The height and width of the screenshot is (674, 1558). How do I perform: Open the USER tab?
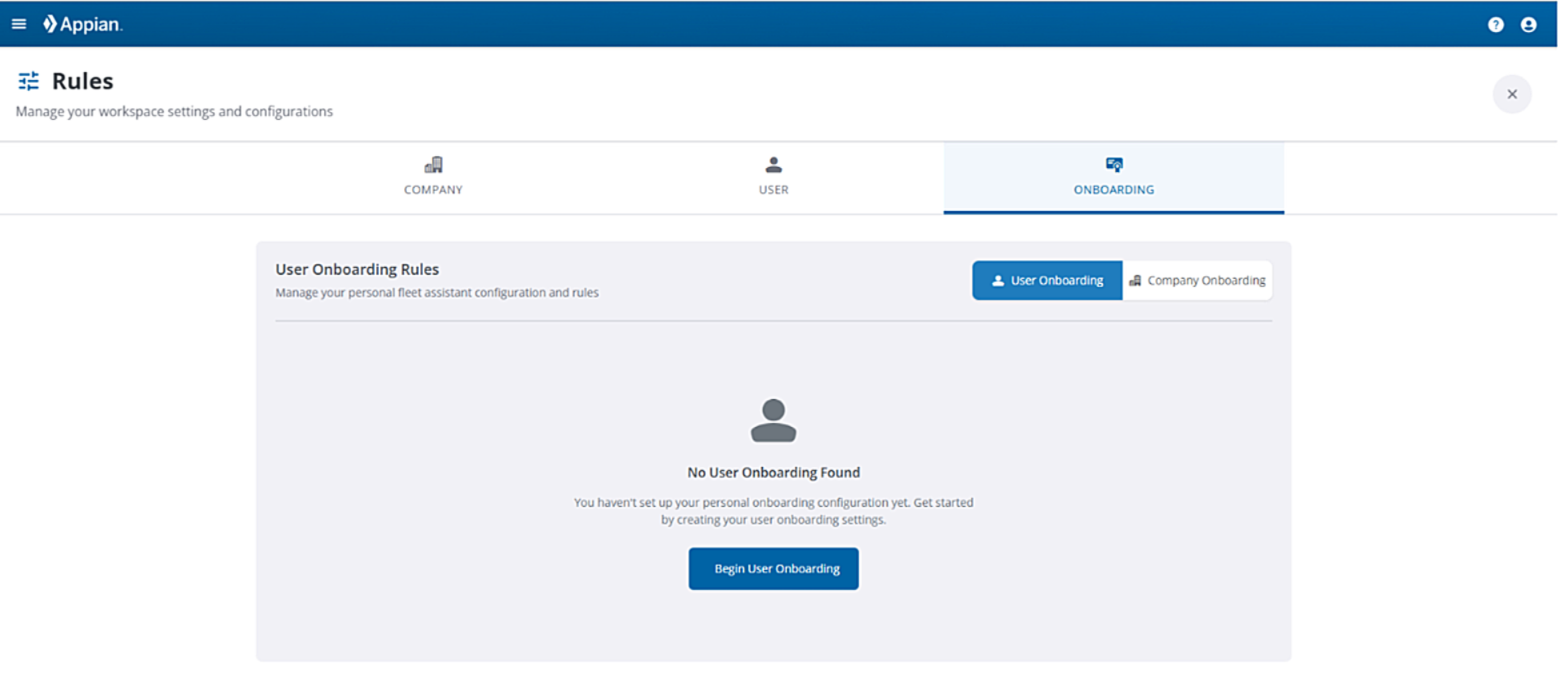coord(772,189)
